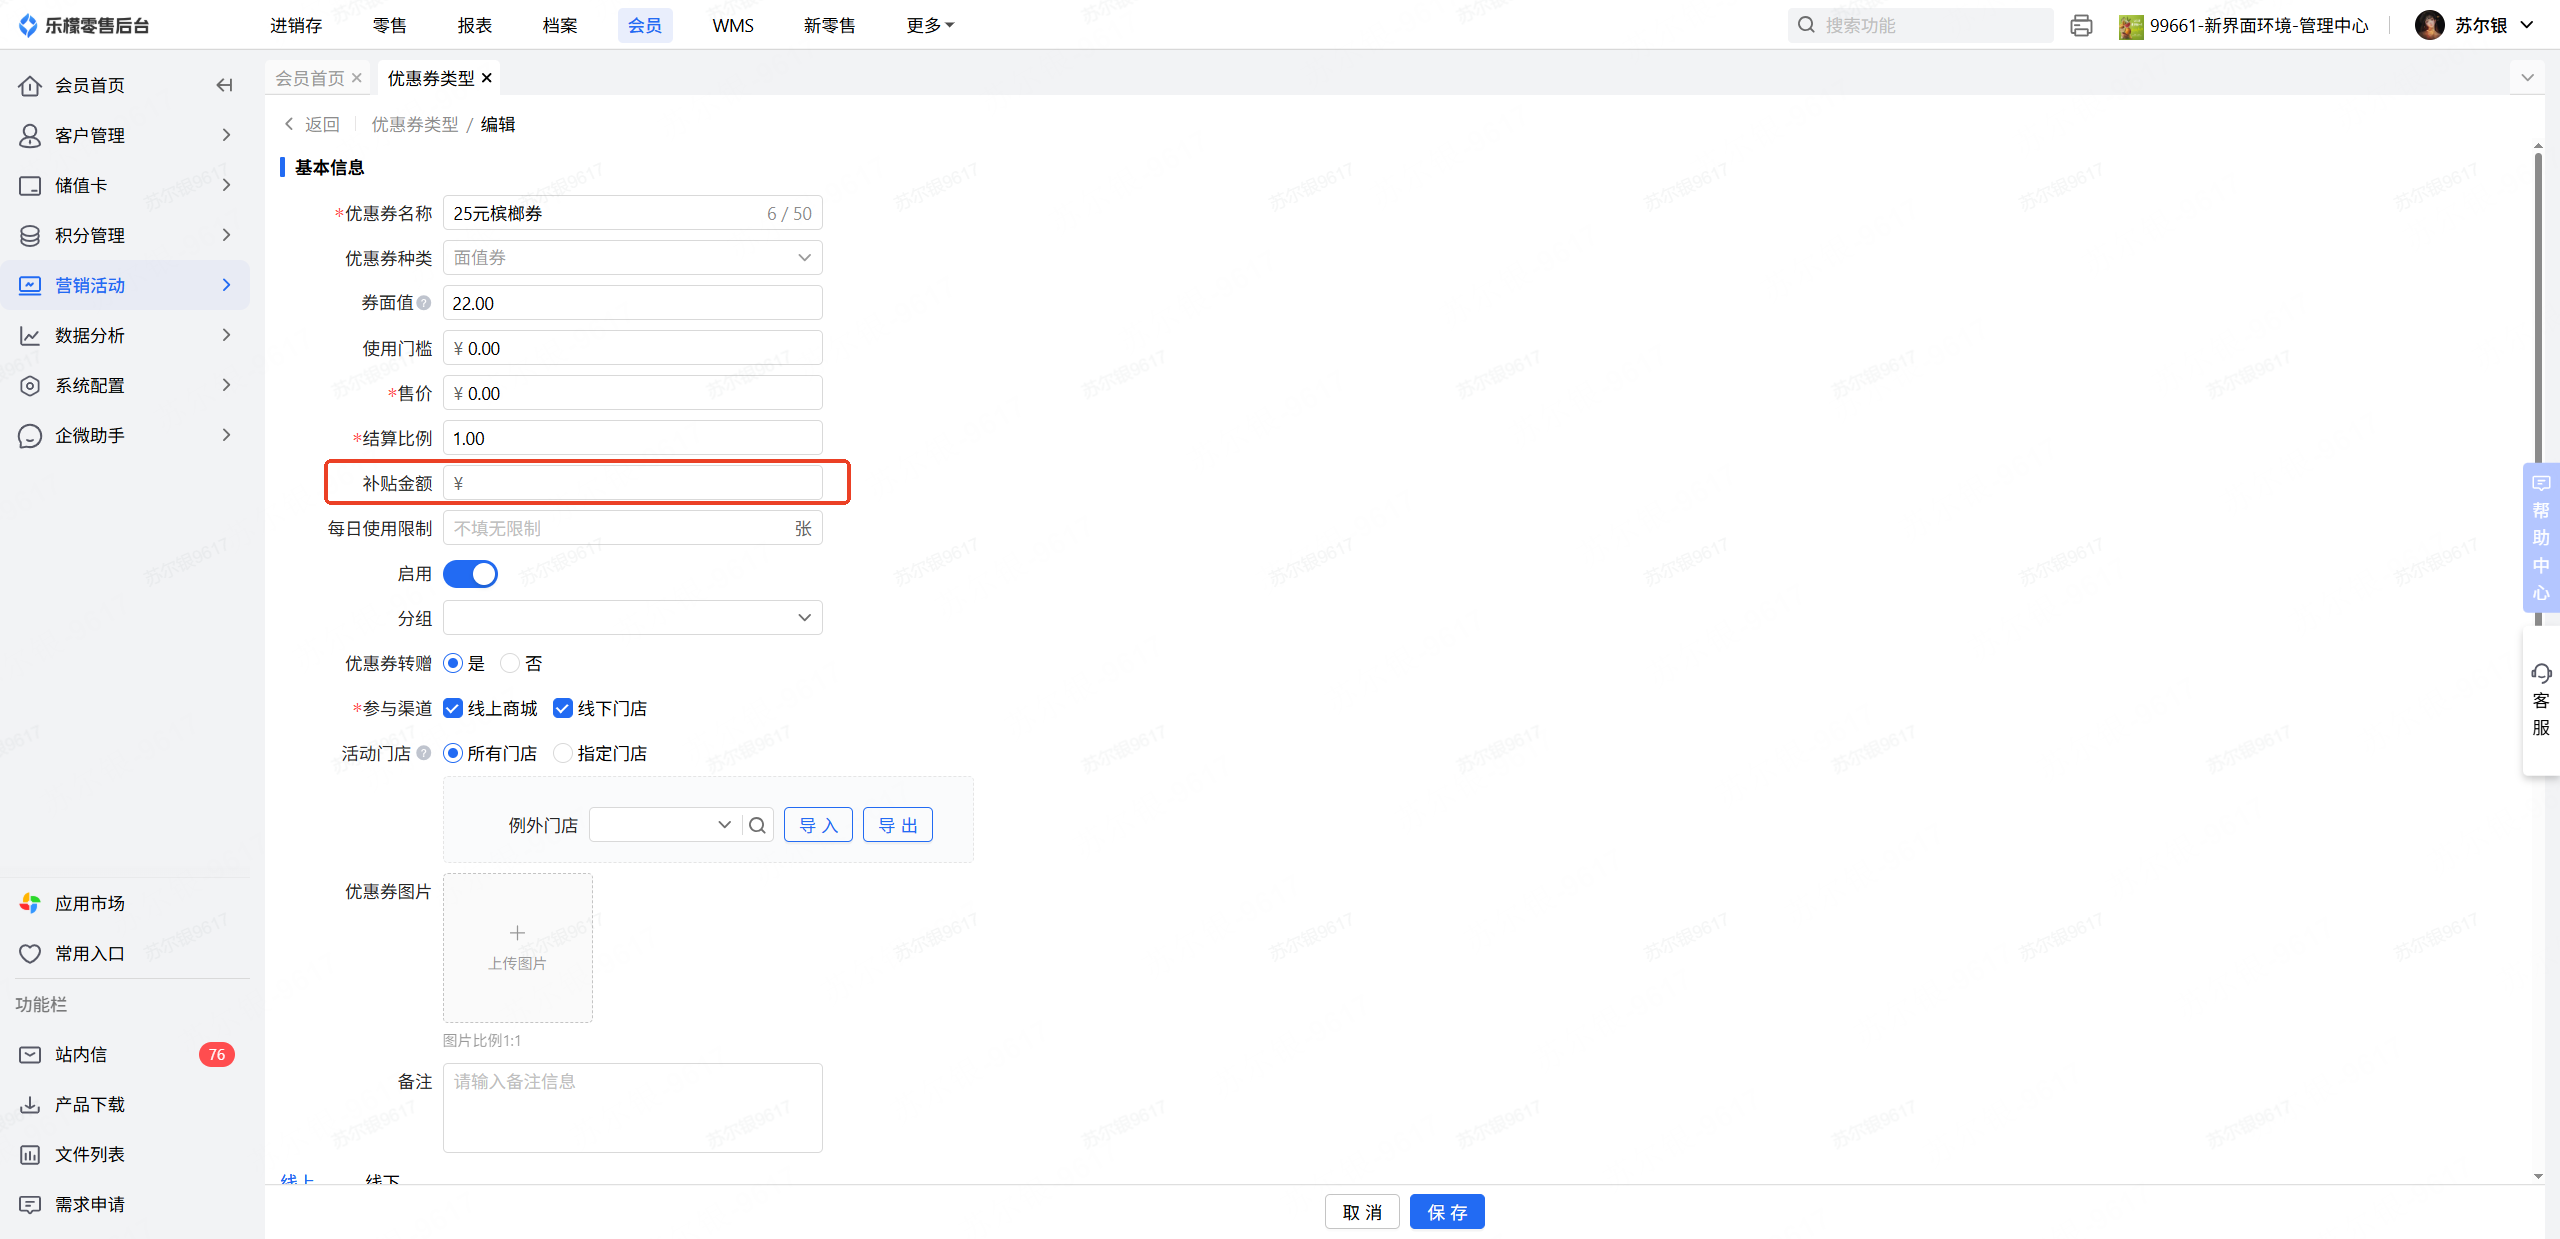Click the help icon next to 券面值
2560x1239 pixels.
(424, 303)
